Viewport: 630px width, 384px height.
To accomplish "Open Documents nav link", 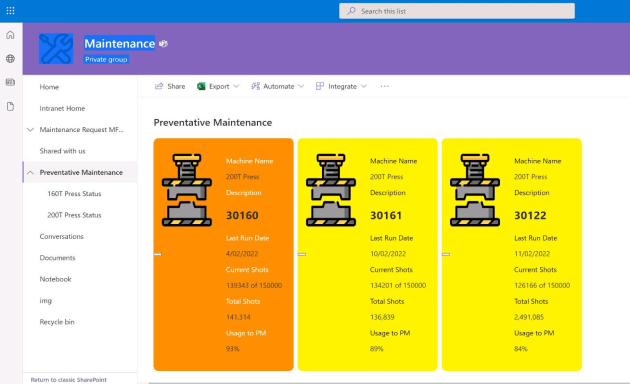I will tap(57, 257).
